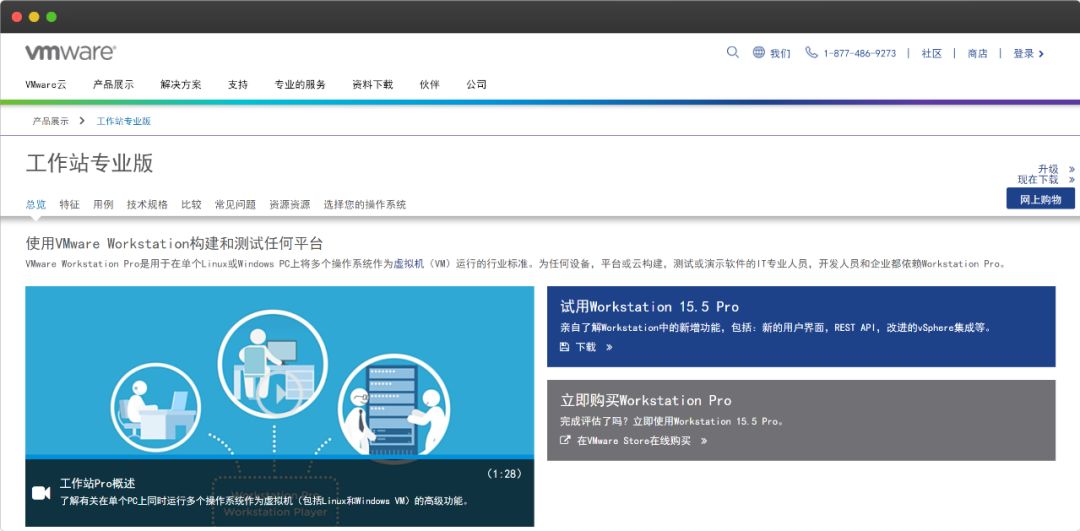Viewport: 1080px width, 531px height.
Task: Click the chevron next to 登录
Action: (x=1041, y=54)
